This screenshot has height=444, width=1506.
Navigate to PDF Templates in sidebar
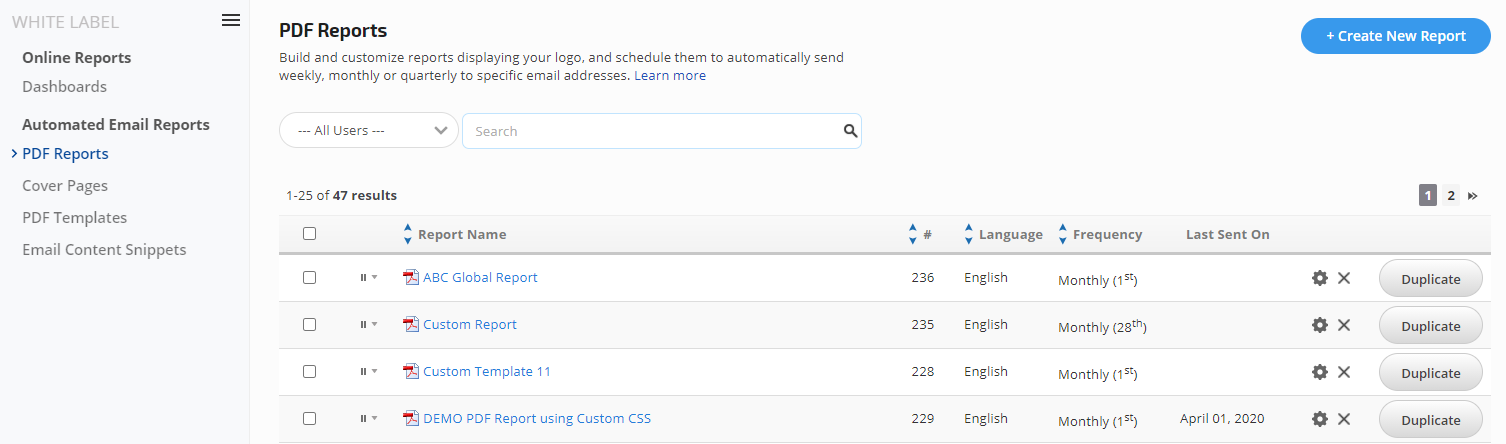(x=75, y=218)
